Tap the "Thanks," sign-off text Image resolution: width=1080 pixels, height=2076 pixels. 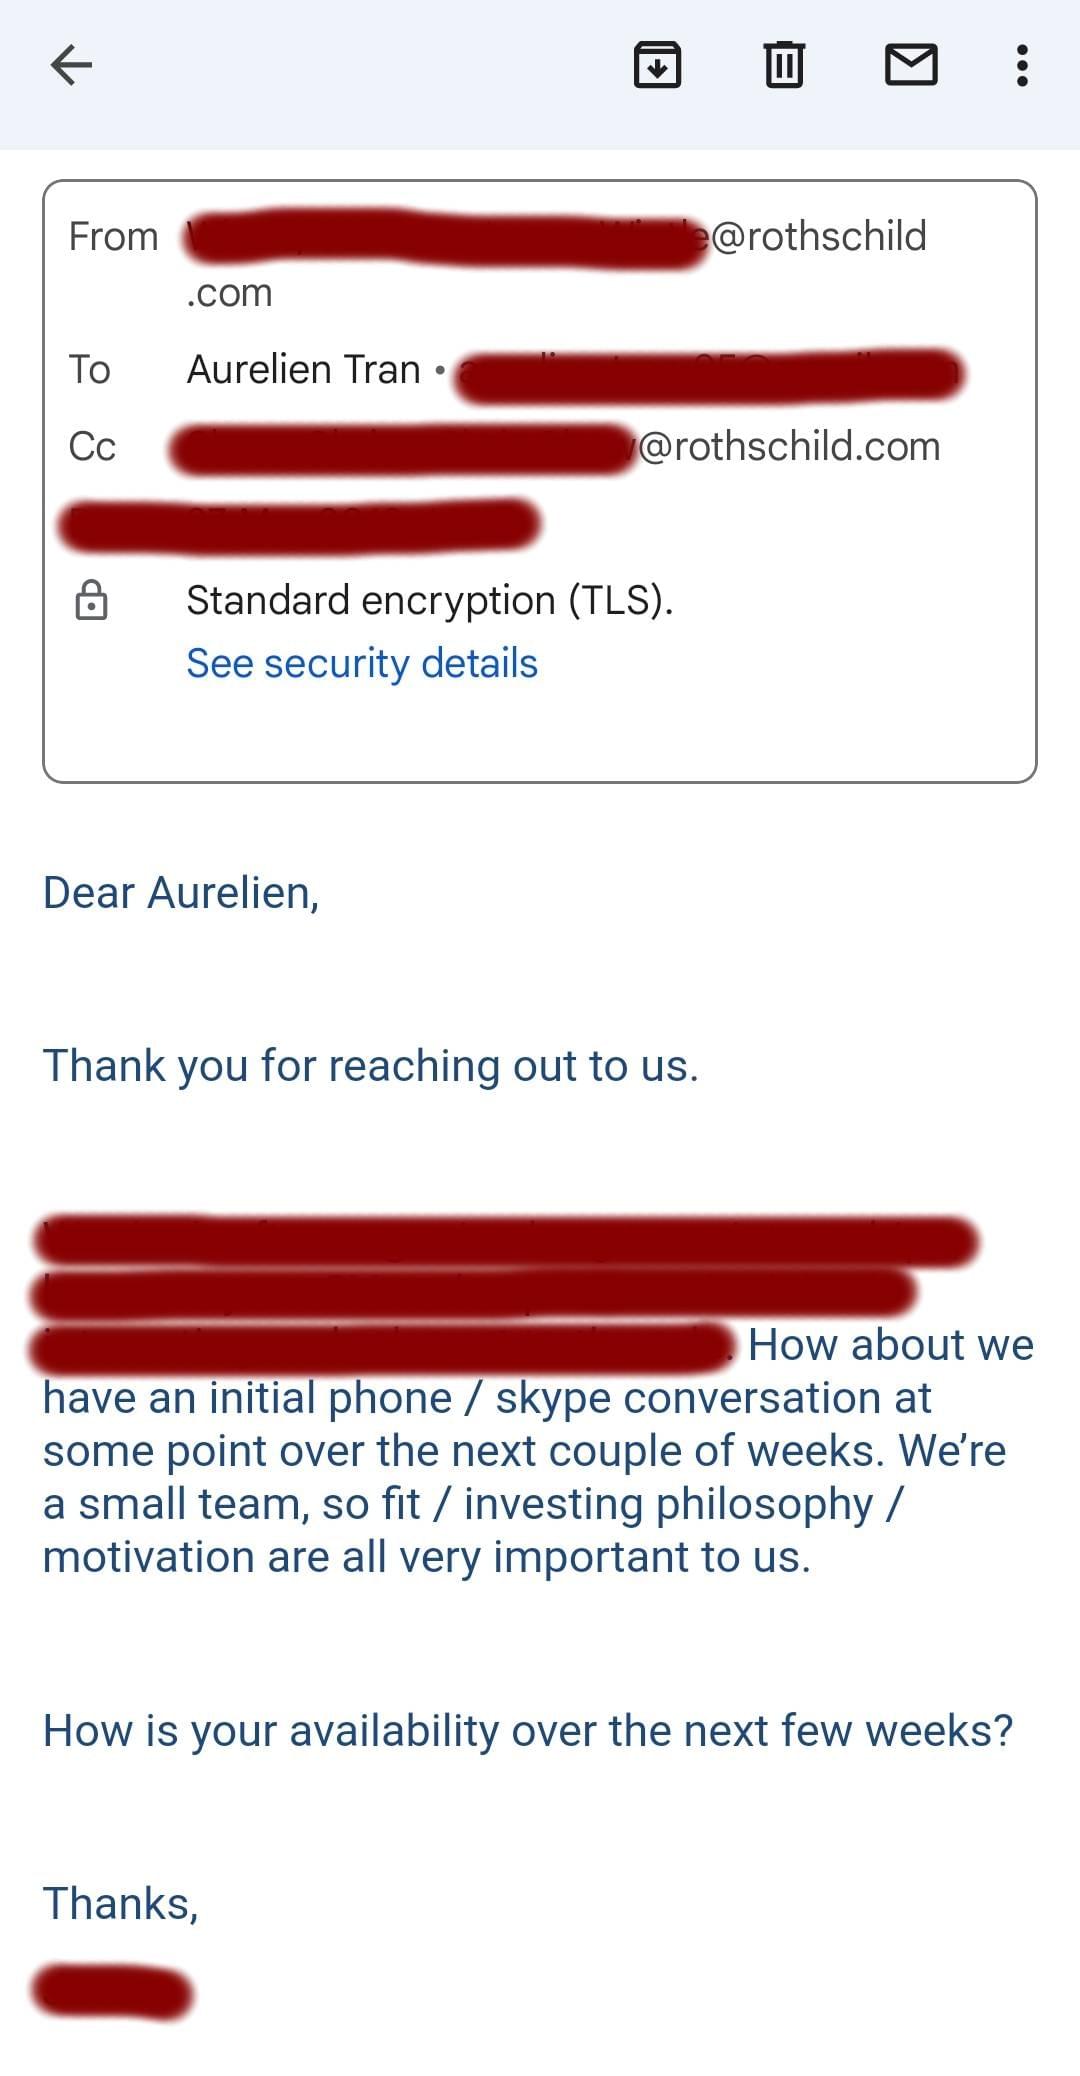pyautogui.click(x=121, y=1904)
